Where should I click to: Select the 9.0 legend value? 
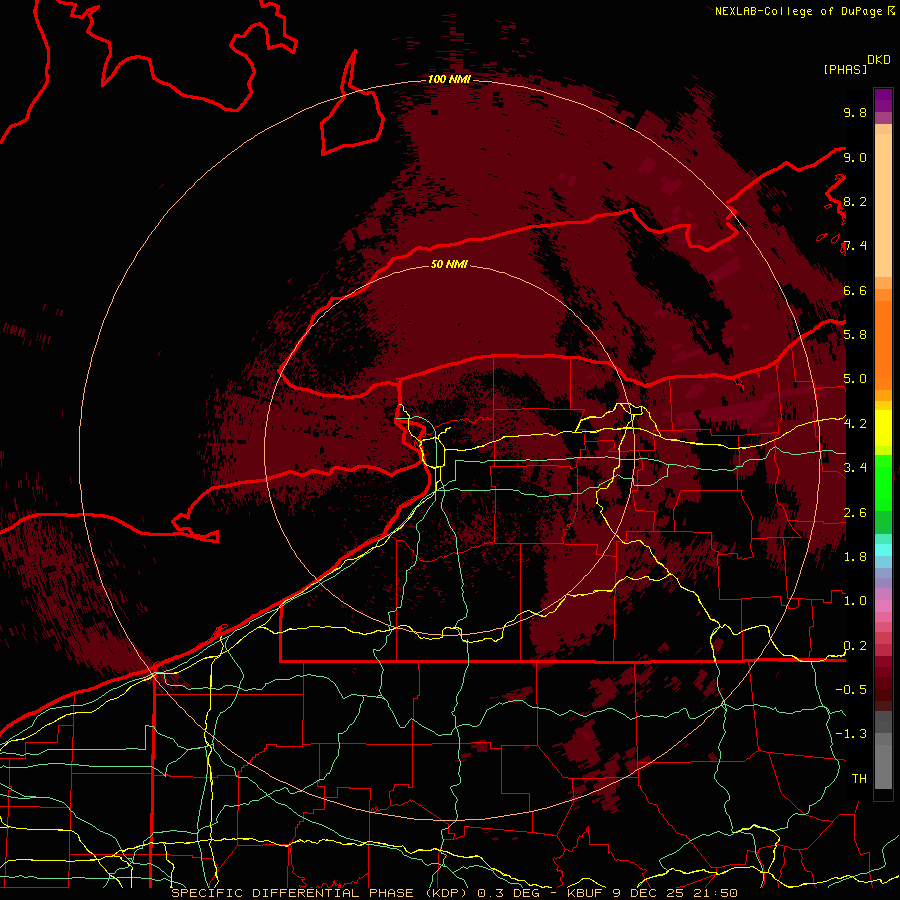855,157
